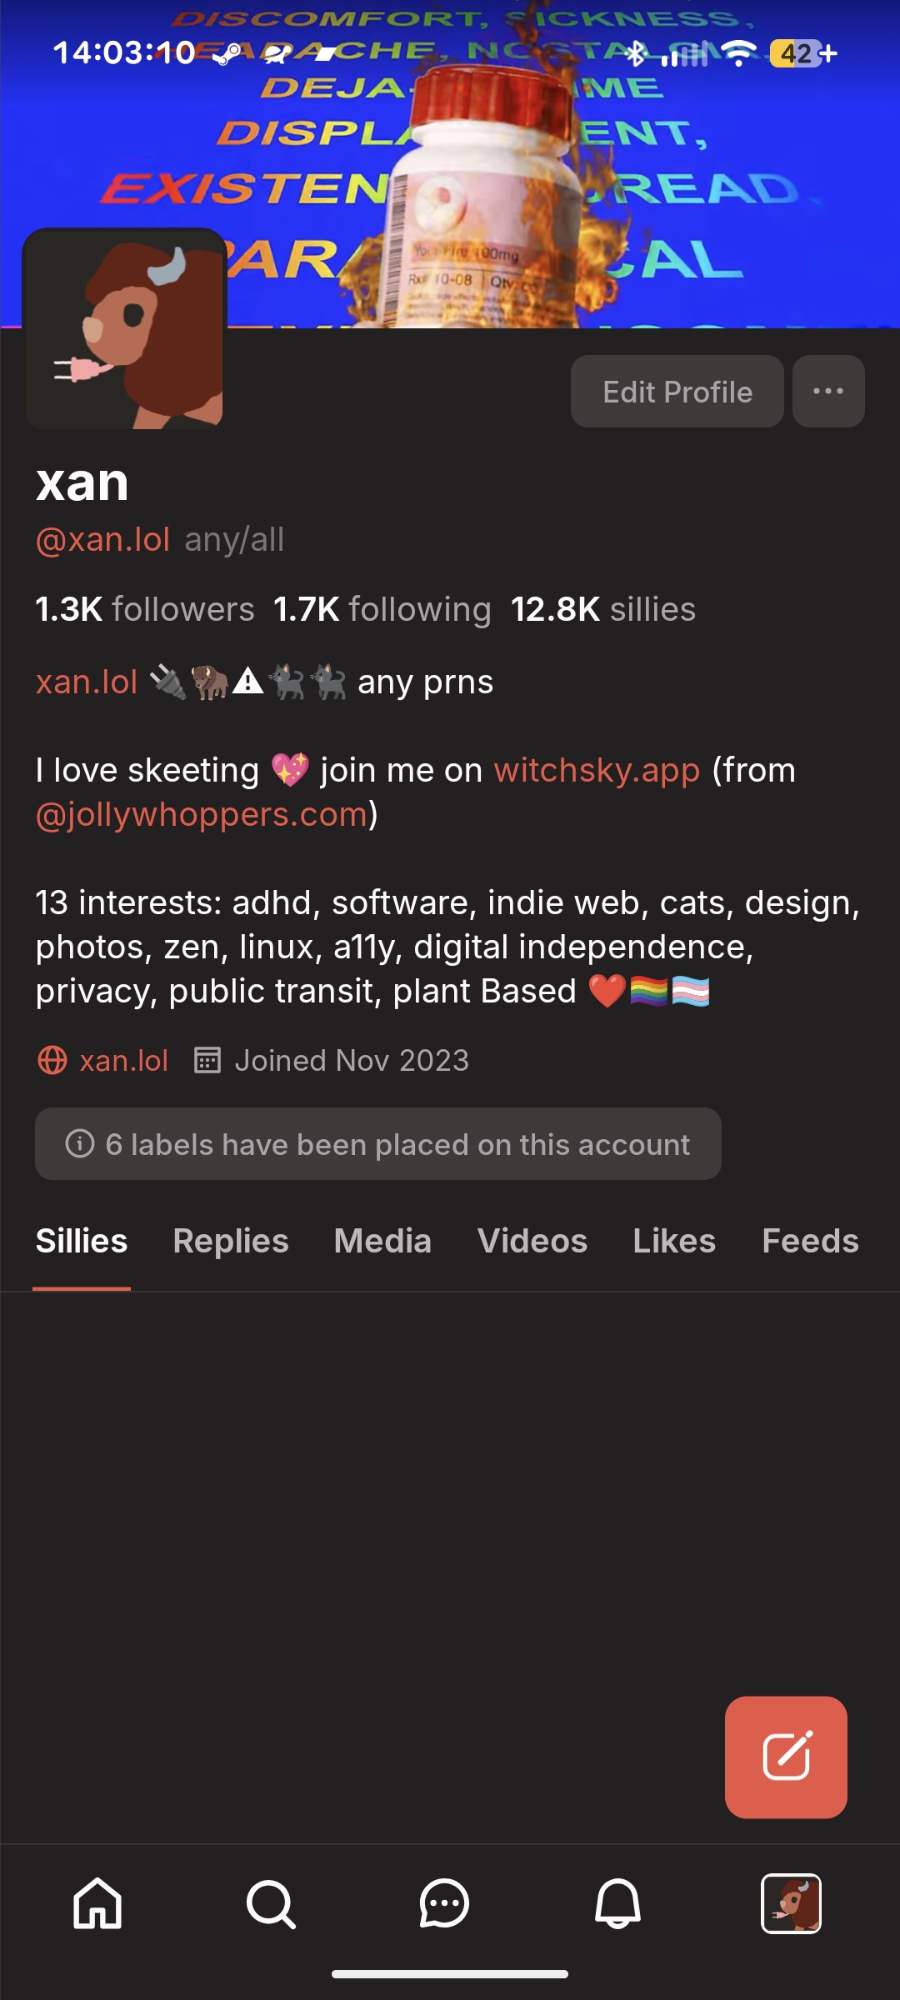The width and height of the screenshot is (900, 2000).
Task: Click the globe website icon
Action: [x=52, y=1060]
